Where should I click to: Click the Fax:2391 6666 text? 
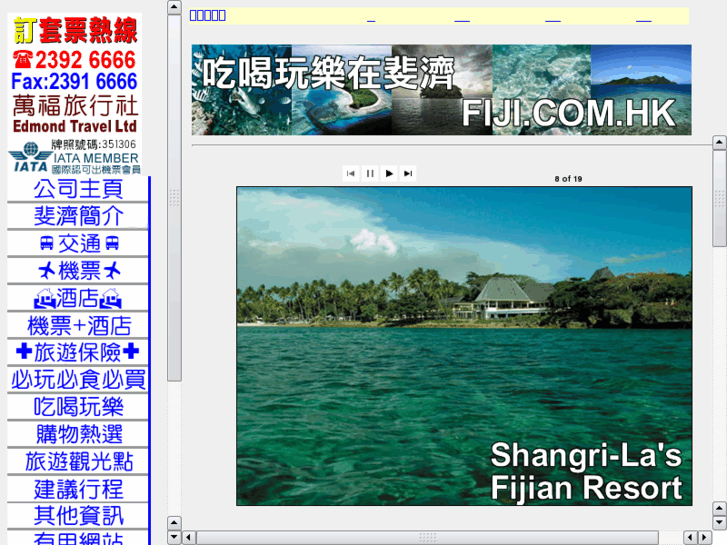pyautogui.click(x=74, y=82)
